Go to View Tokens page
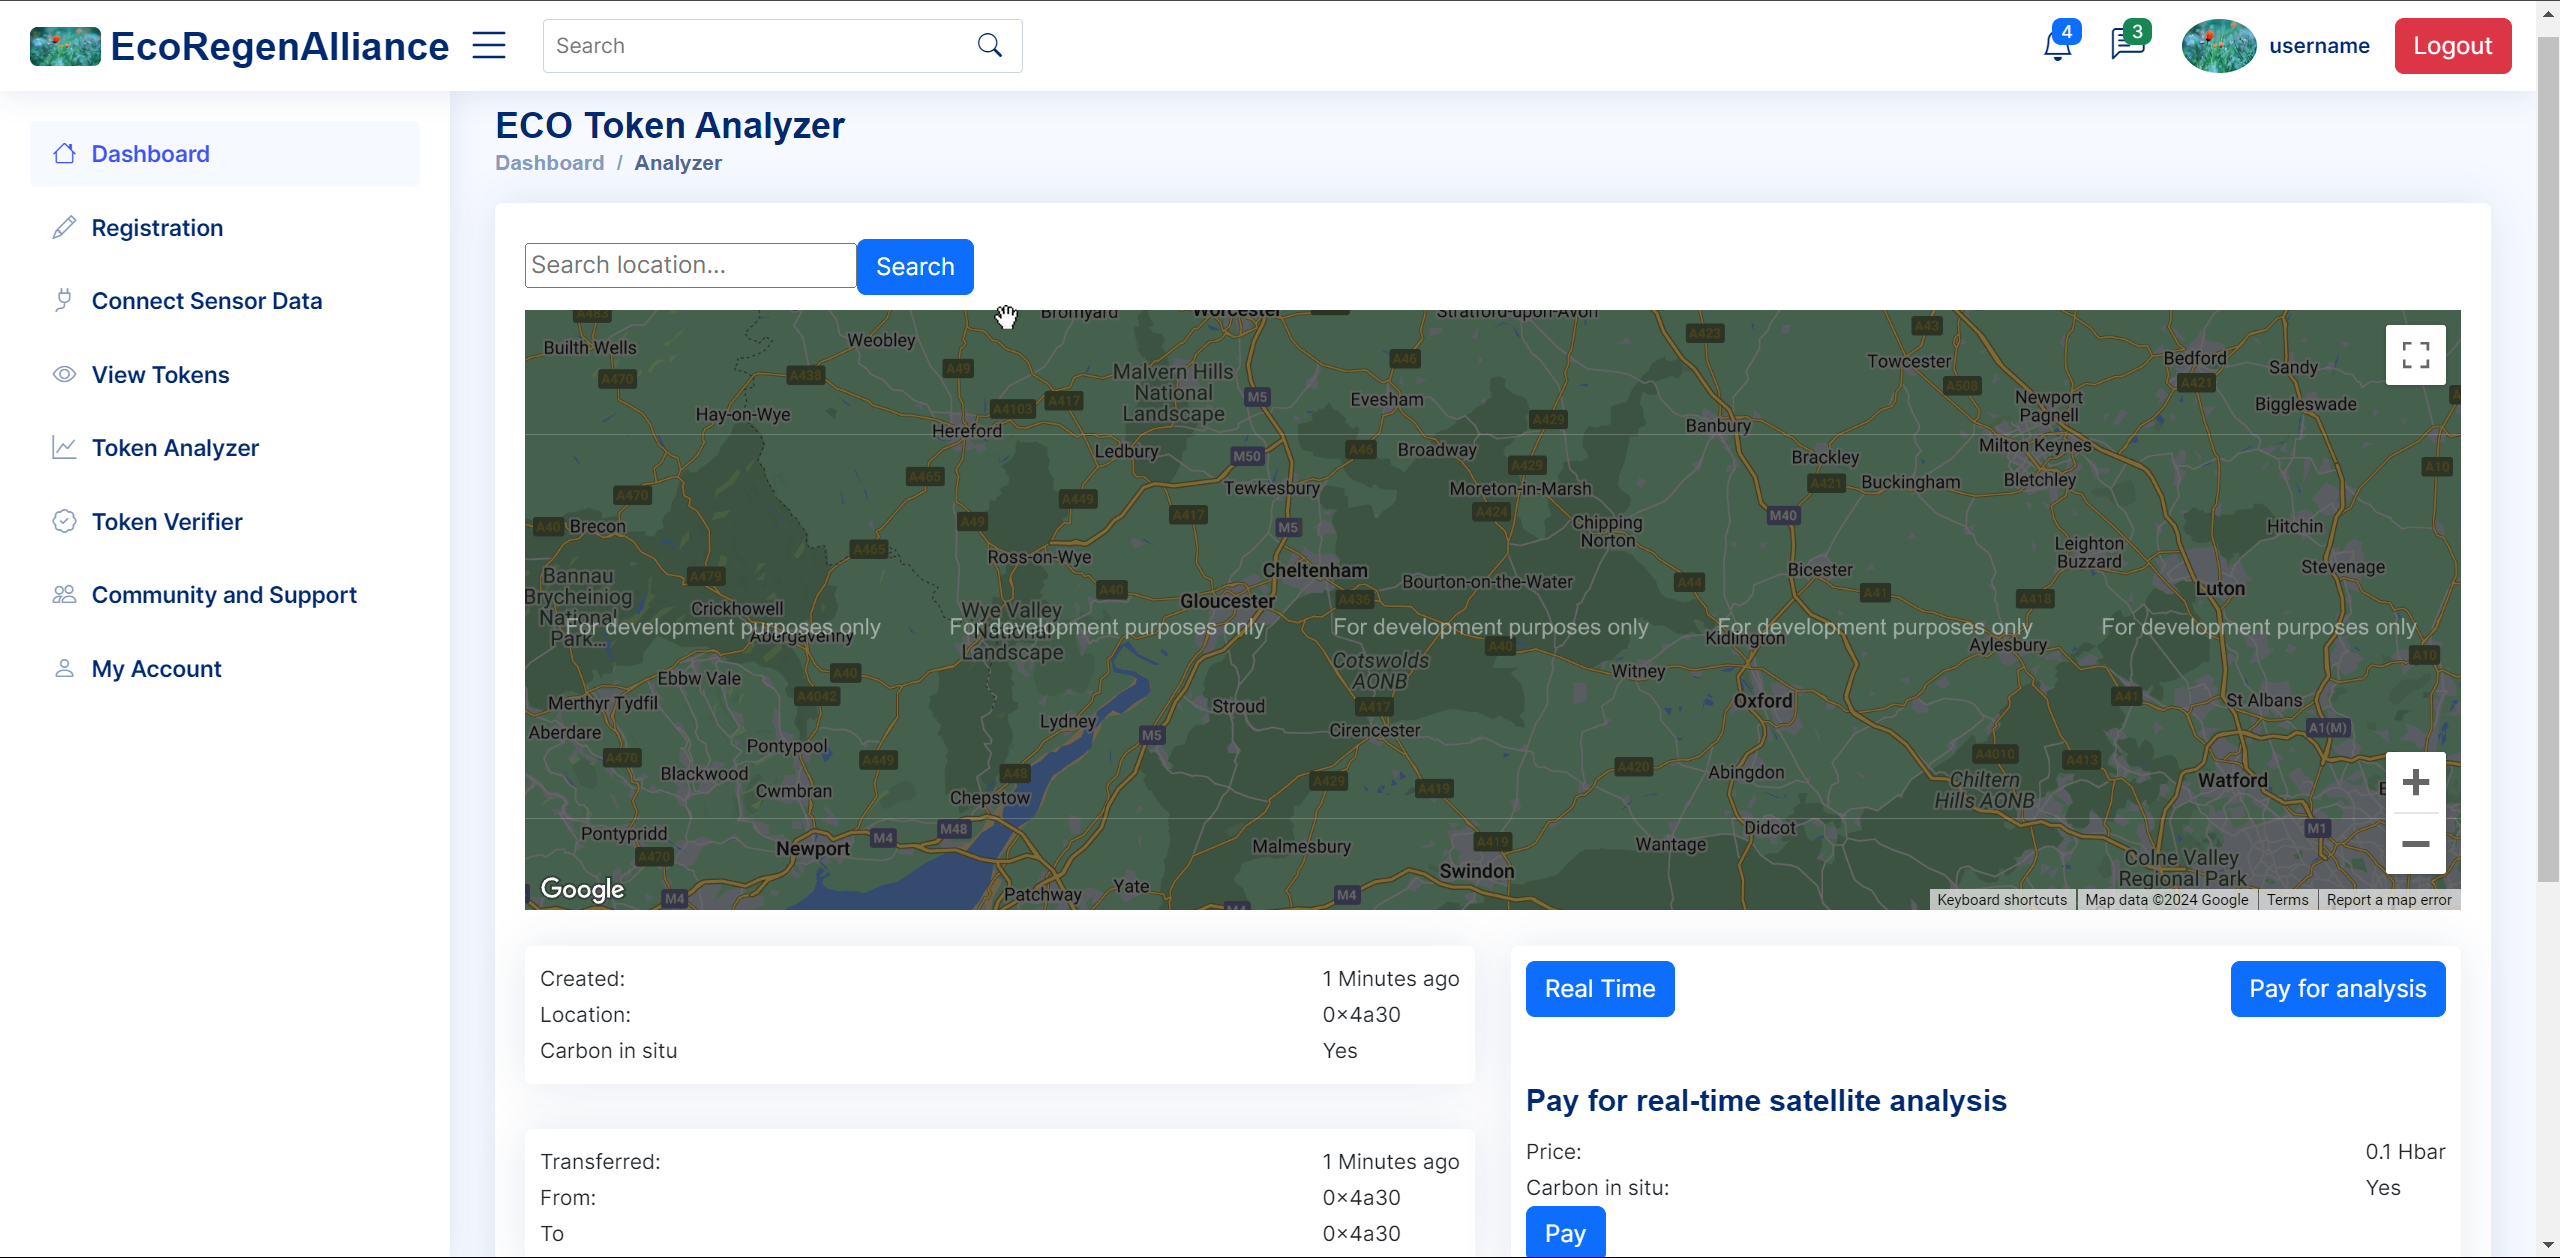 coord(160,375)
